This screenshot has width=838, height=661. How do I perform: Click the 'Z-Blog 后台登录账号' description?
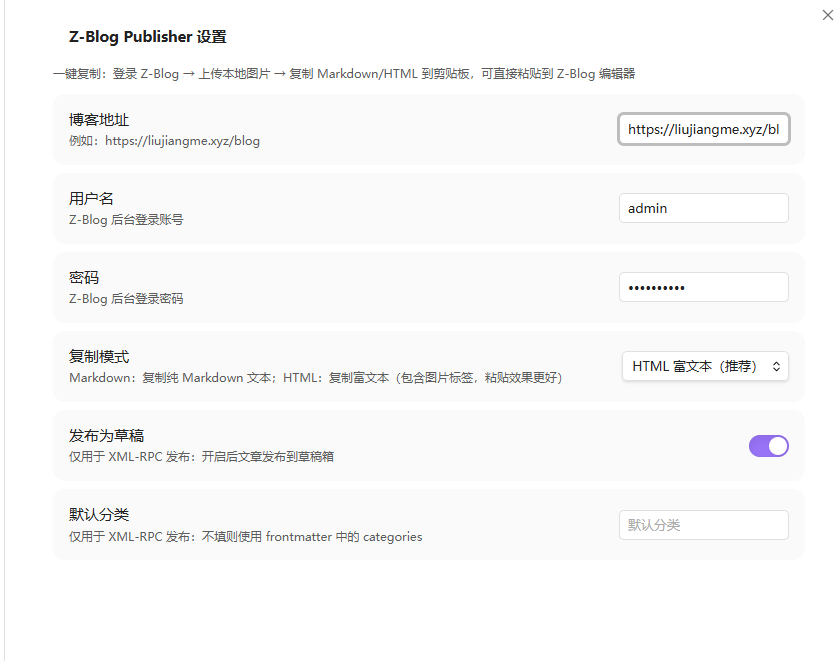(x=126, y=220)
